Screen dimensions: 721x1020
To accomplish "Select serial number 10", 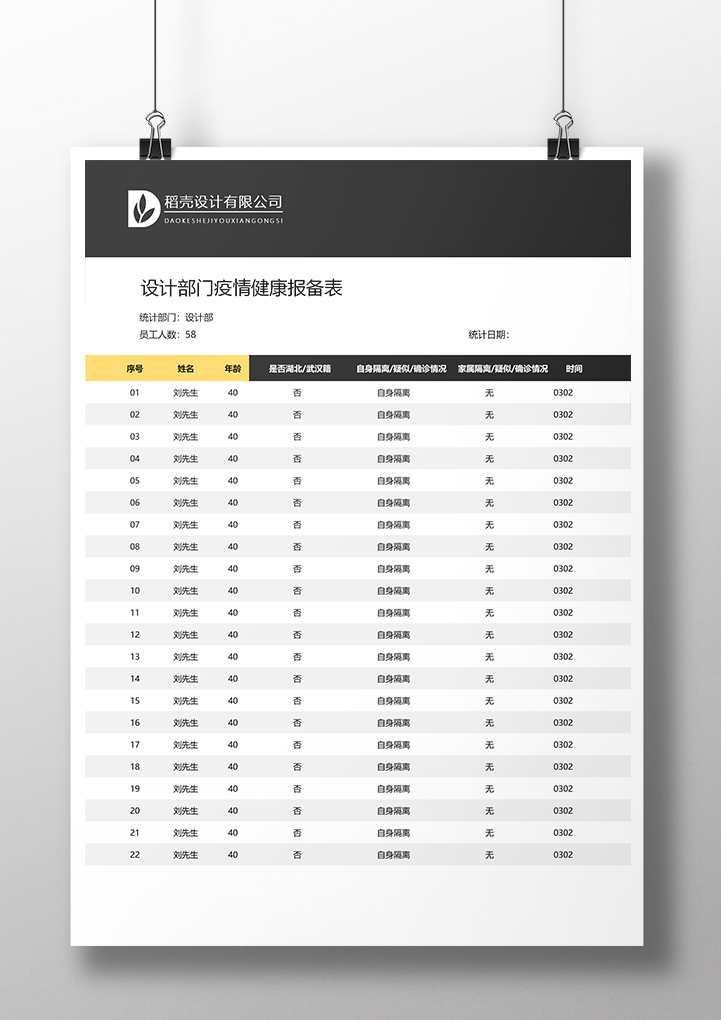I will 135,591.
